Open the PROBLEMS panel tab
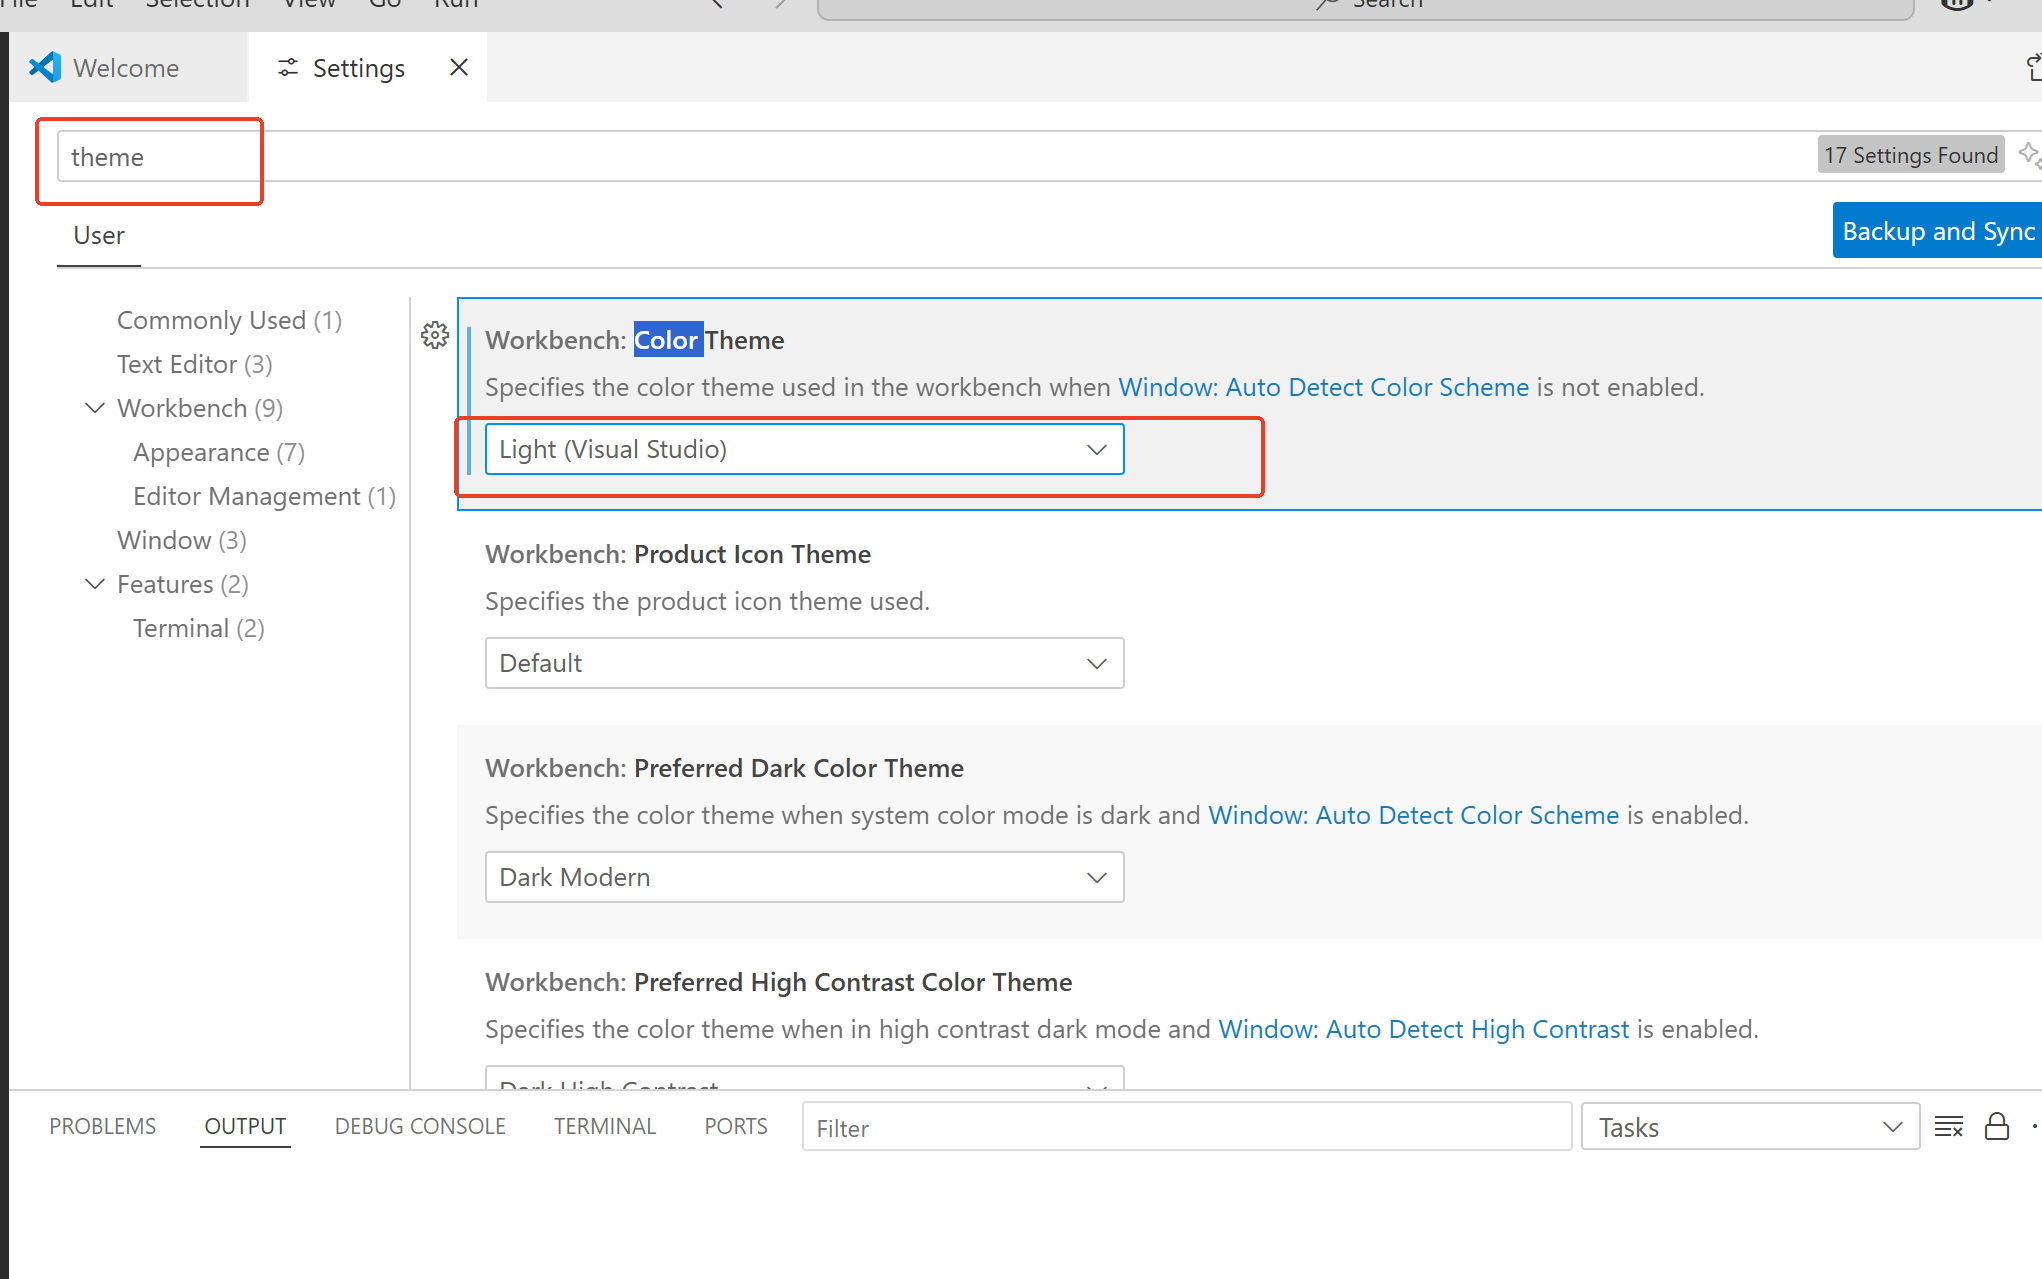2042x1279 pixels. coord(103,1127)
